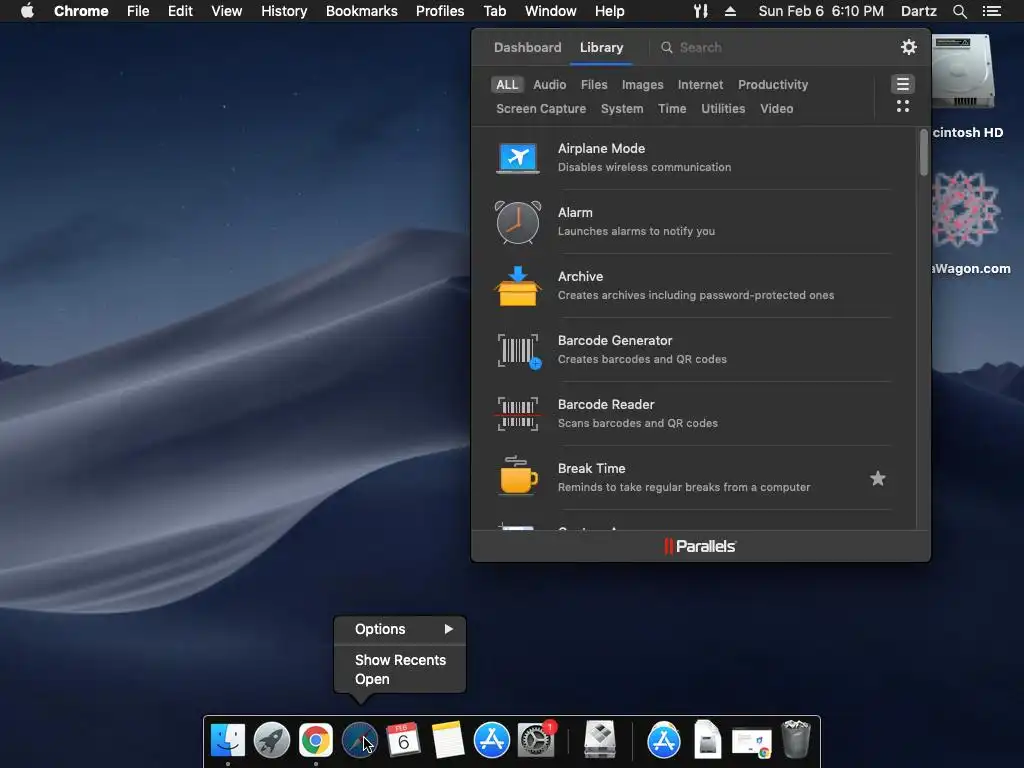This screenshot has width=1024, height=768.
Task: Filter tools by Images
Action: (643, 85)
